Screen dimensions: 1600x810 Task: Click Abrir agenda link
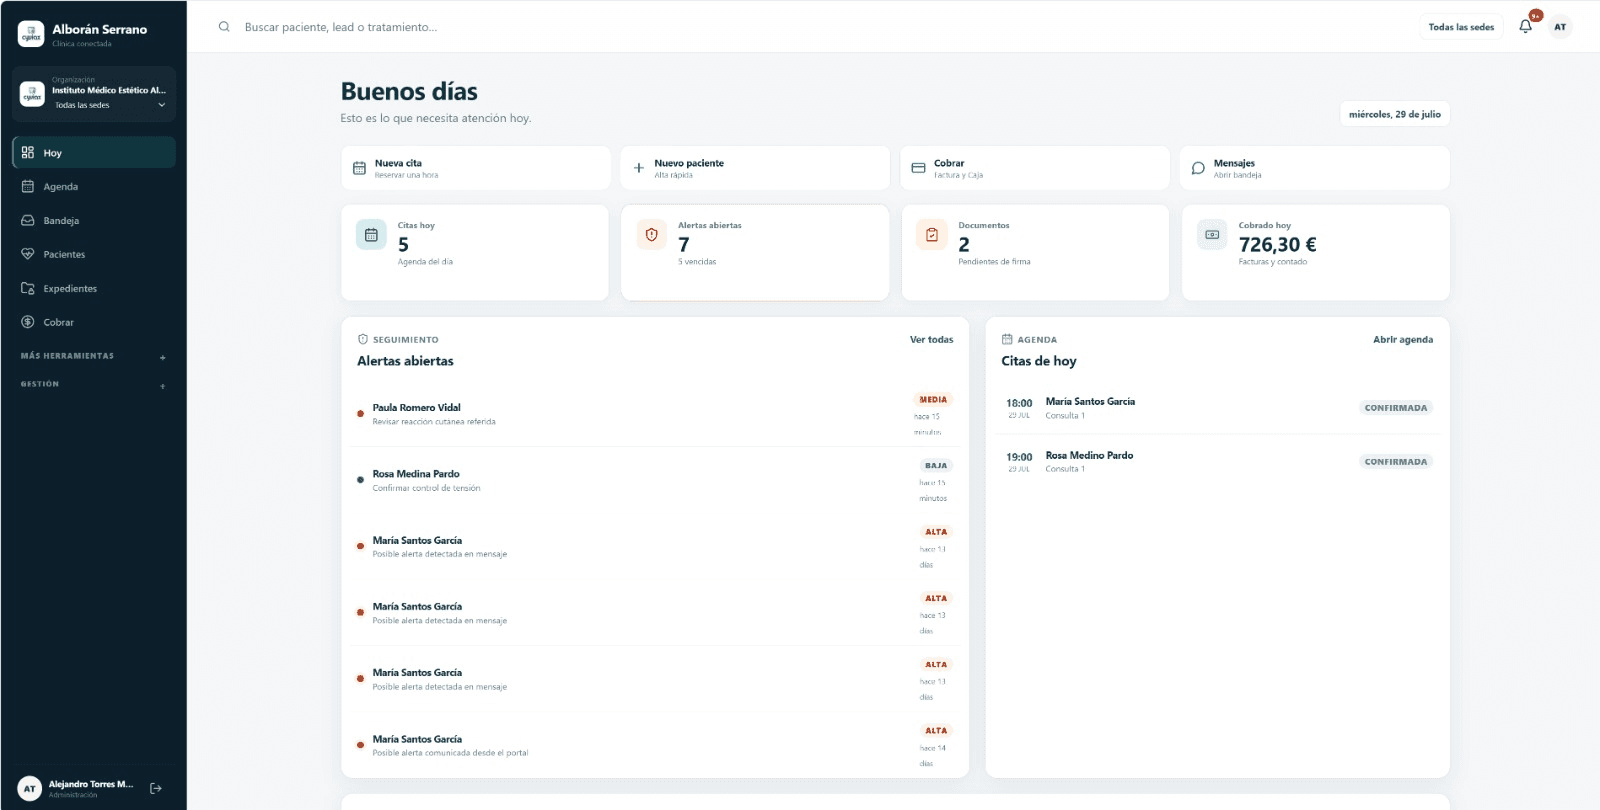[1402, 340]
